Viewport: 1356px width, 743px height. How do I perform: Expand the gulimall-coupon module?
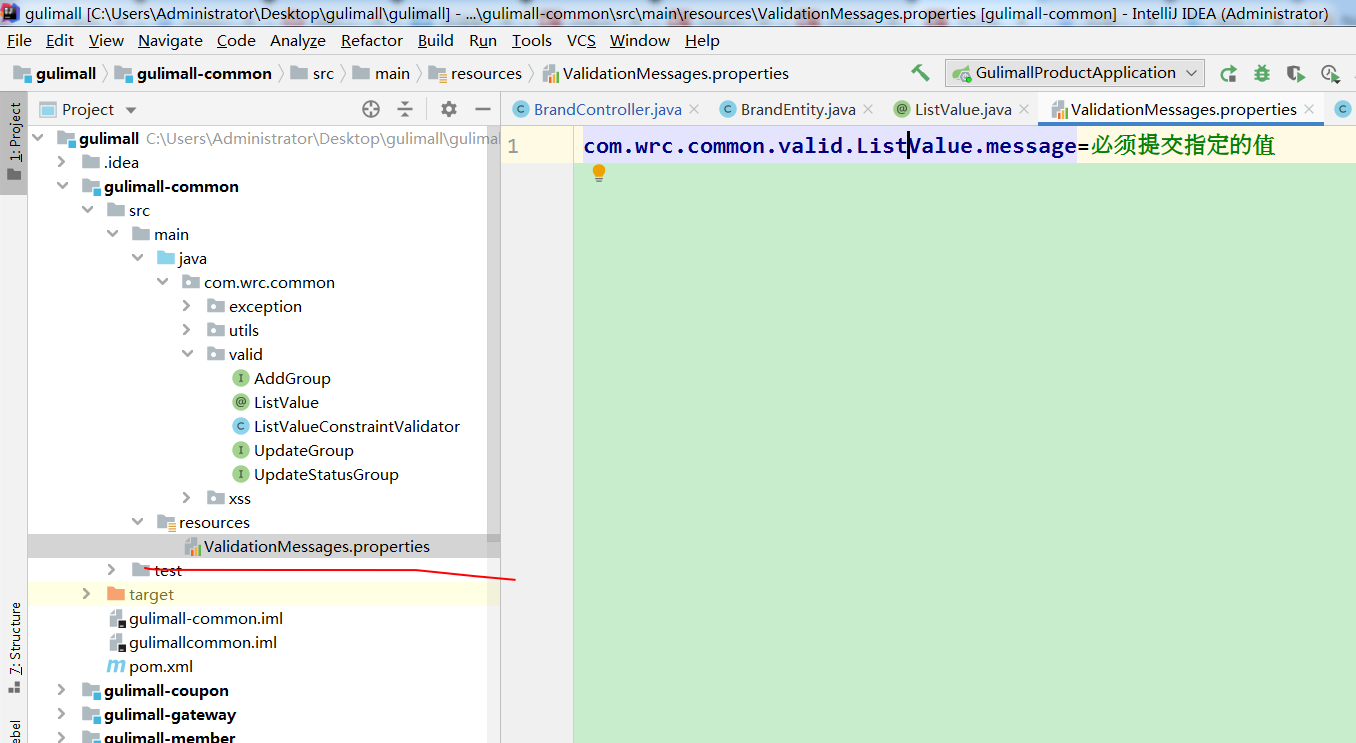pyautogui.click(x=62, y=690)
